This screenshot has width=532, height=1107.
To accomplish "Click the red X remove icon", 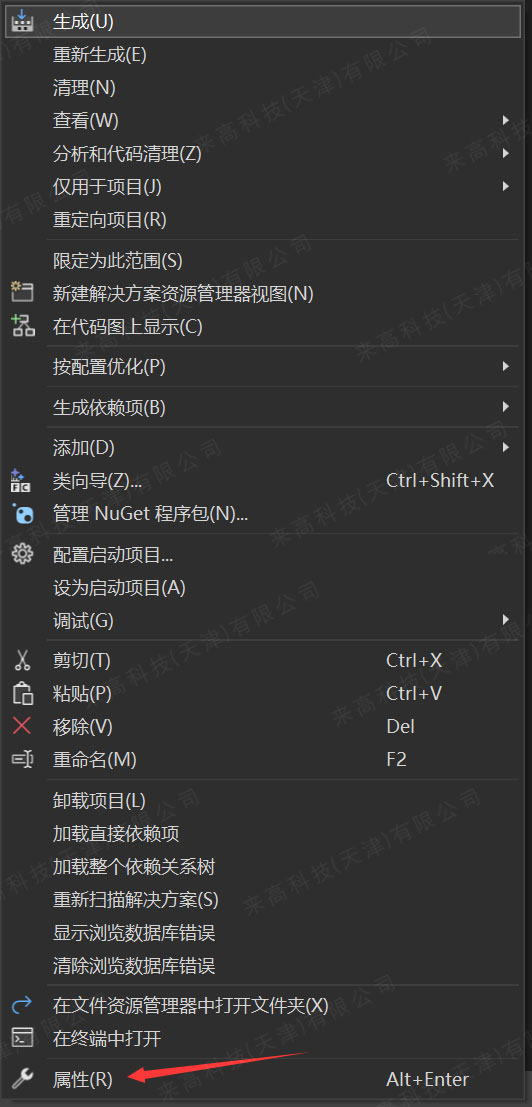I will coord(23,726).
